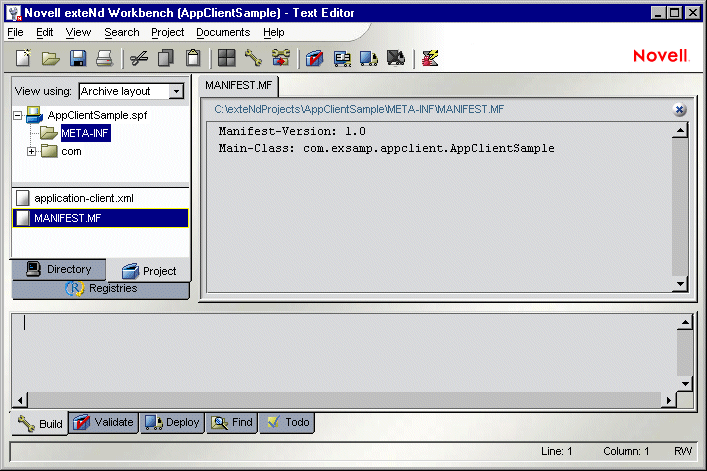
Task: Select AppClientSample.spf project root
Action: (97, 115)
